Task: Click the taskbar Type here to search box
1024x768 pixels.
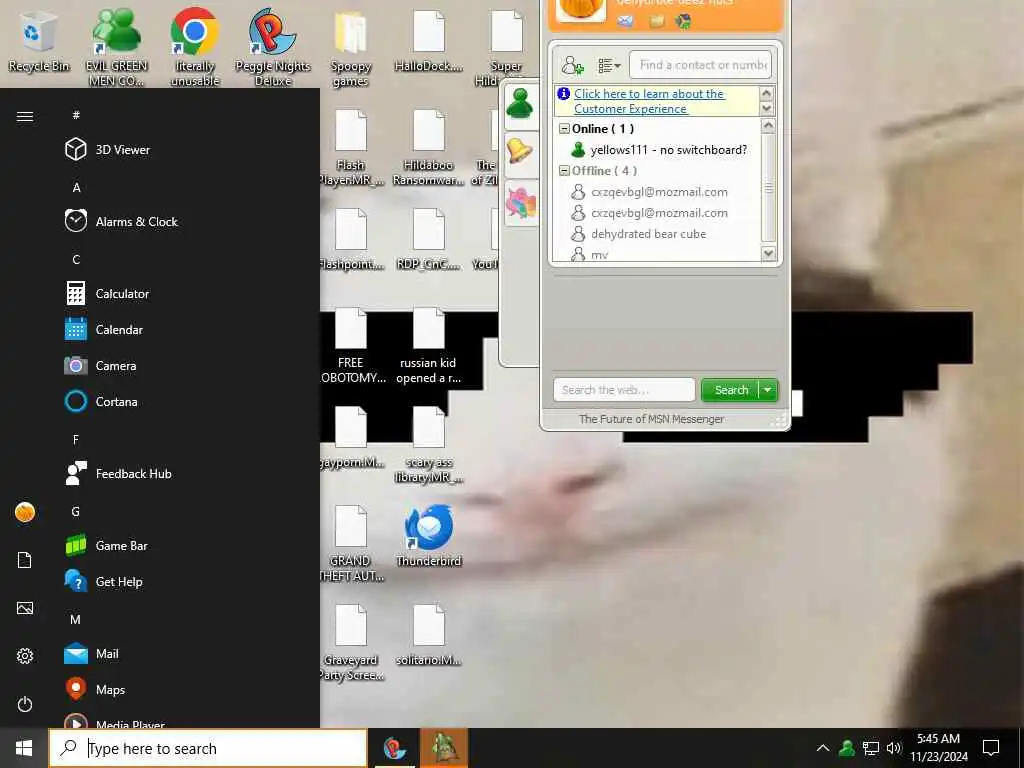Action: pos(208,748)
